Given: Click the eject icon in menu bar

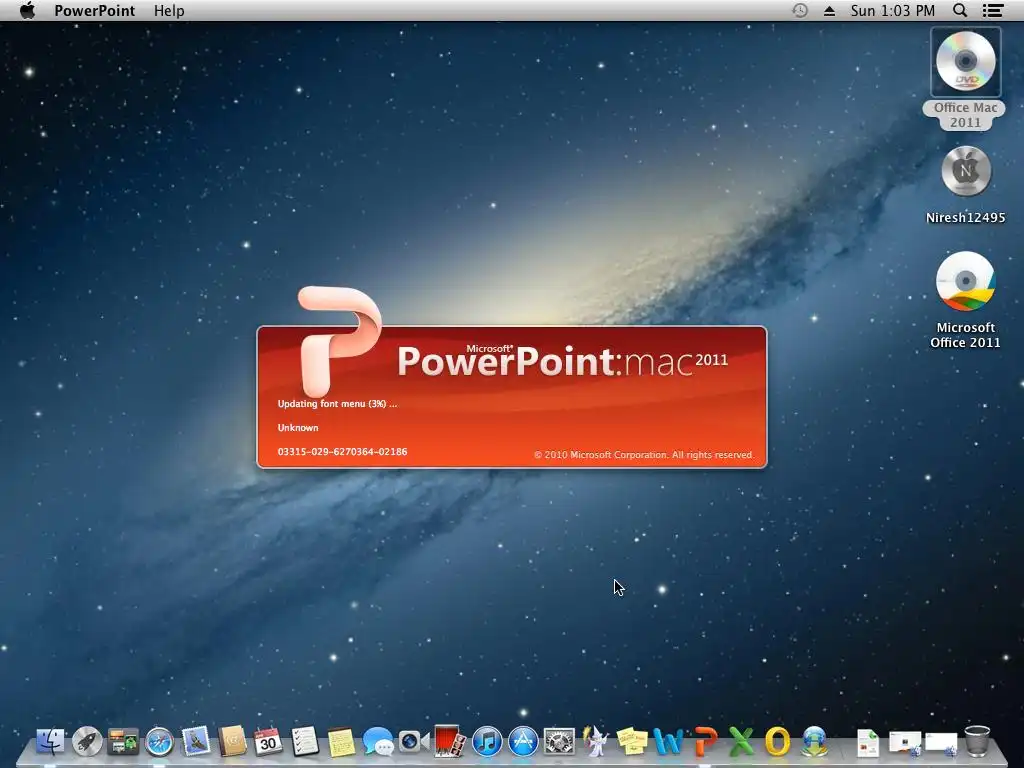Looking at the screenshot, I should (829, 10).
